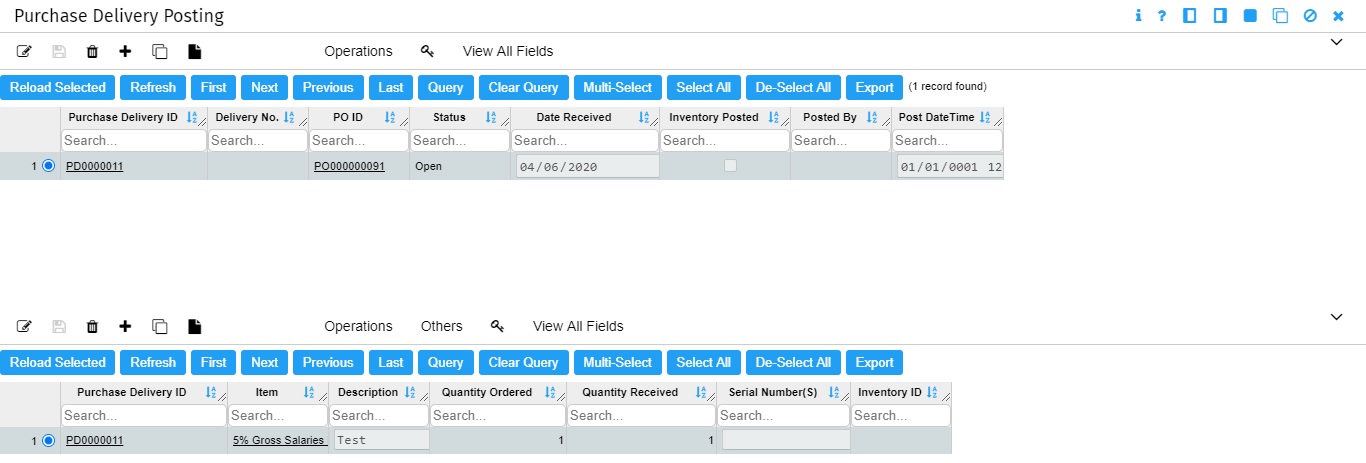Toggle the Inventory Posted checkbox

pyautogui.click(x=730, y=166)
